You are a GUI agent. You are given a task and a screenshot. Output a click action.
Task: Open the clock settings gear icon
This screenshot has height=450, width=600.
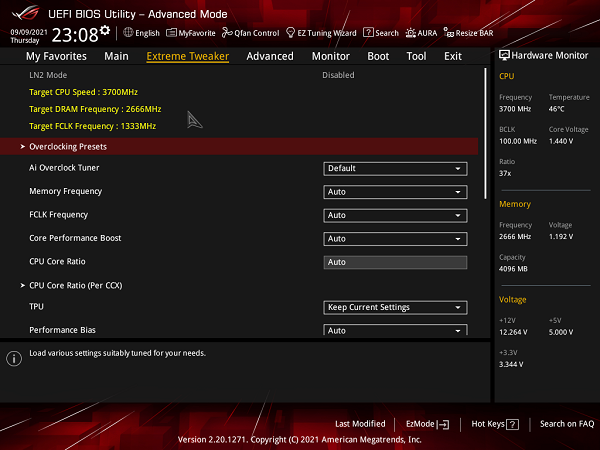[x=105, y=30]
